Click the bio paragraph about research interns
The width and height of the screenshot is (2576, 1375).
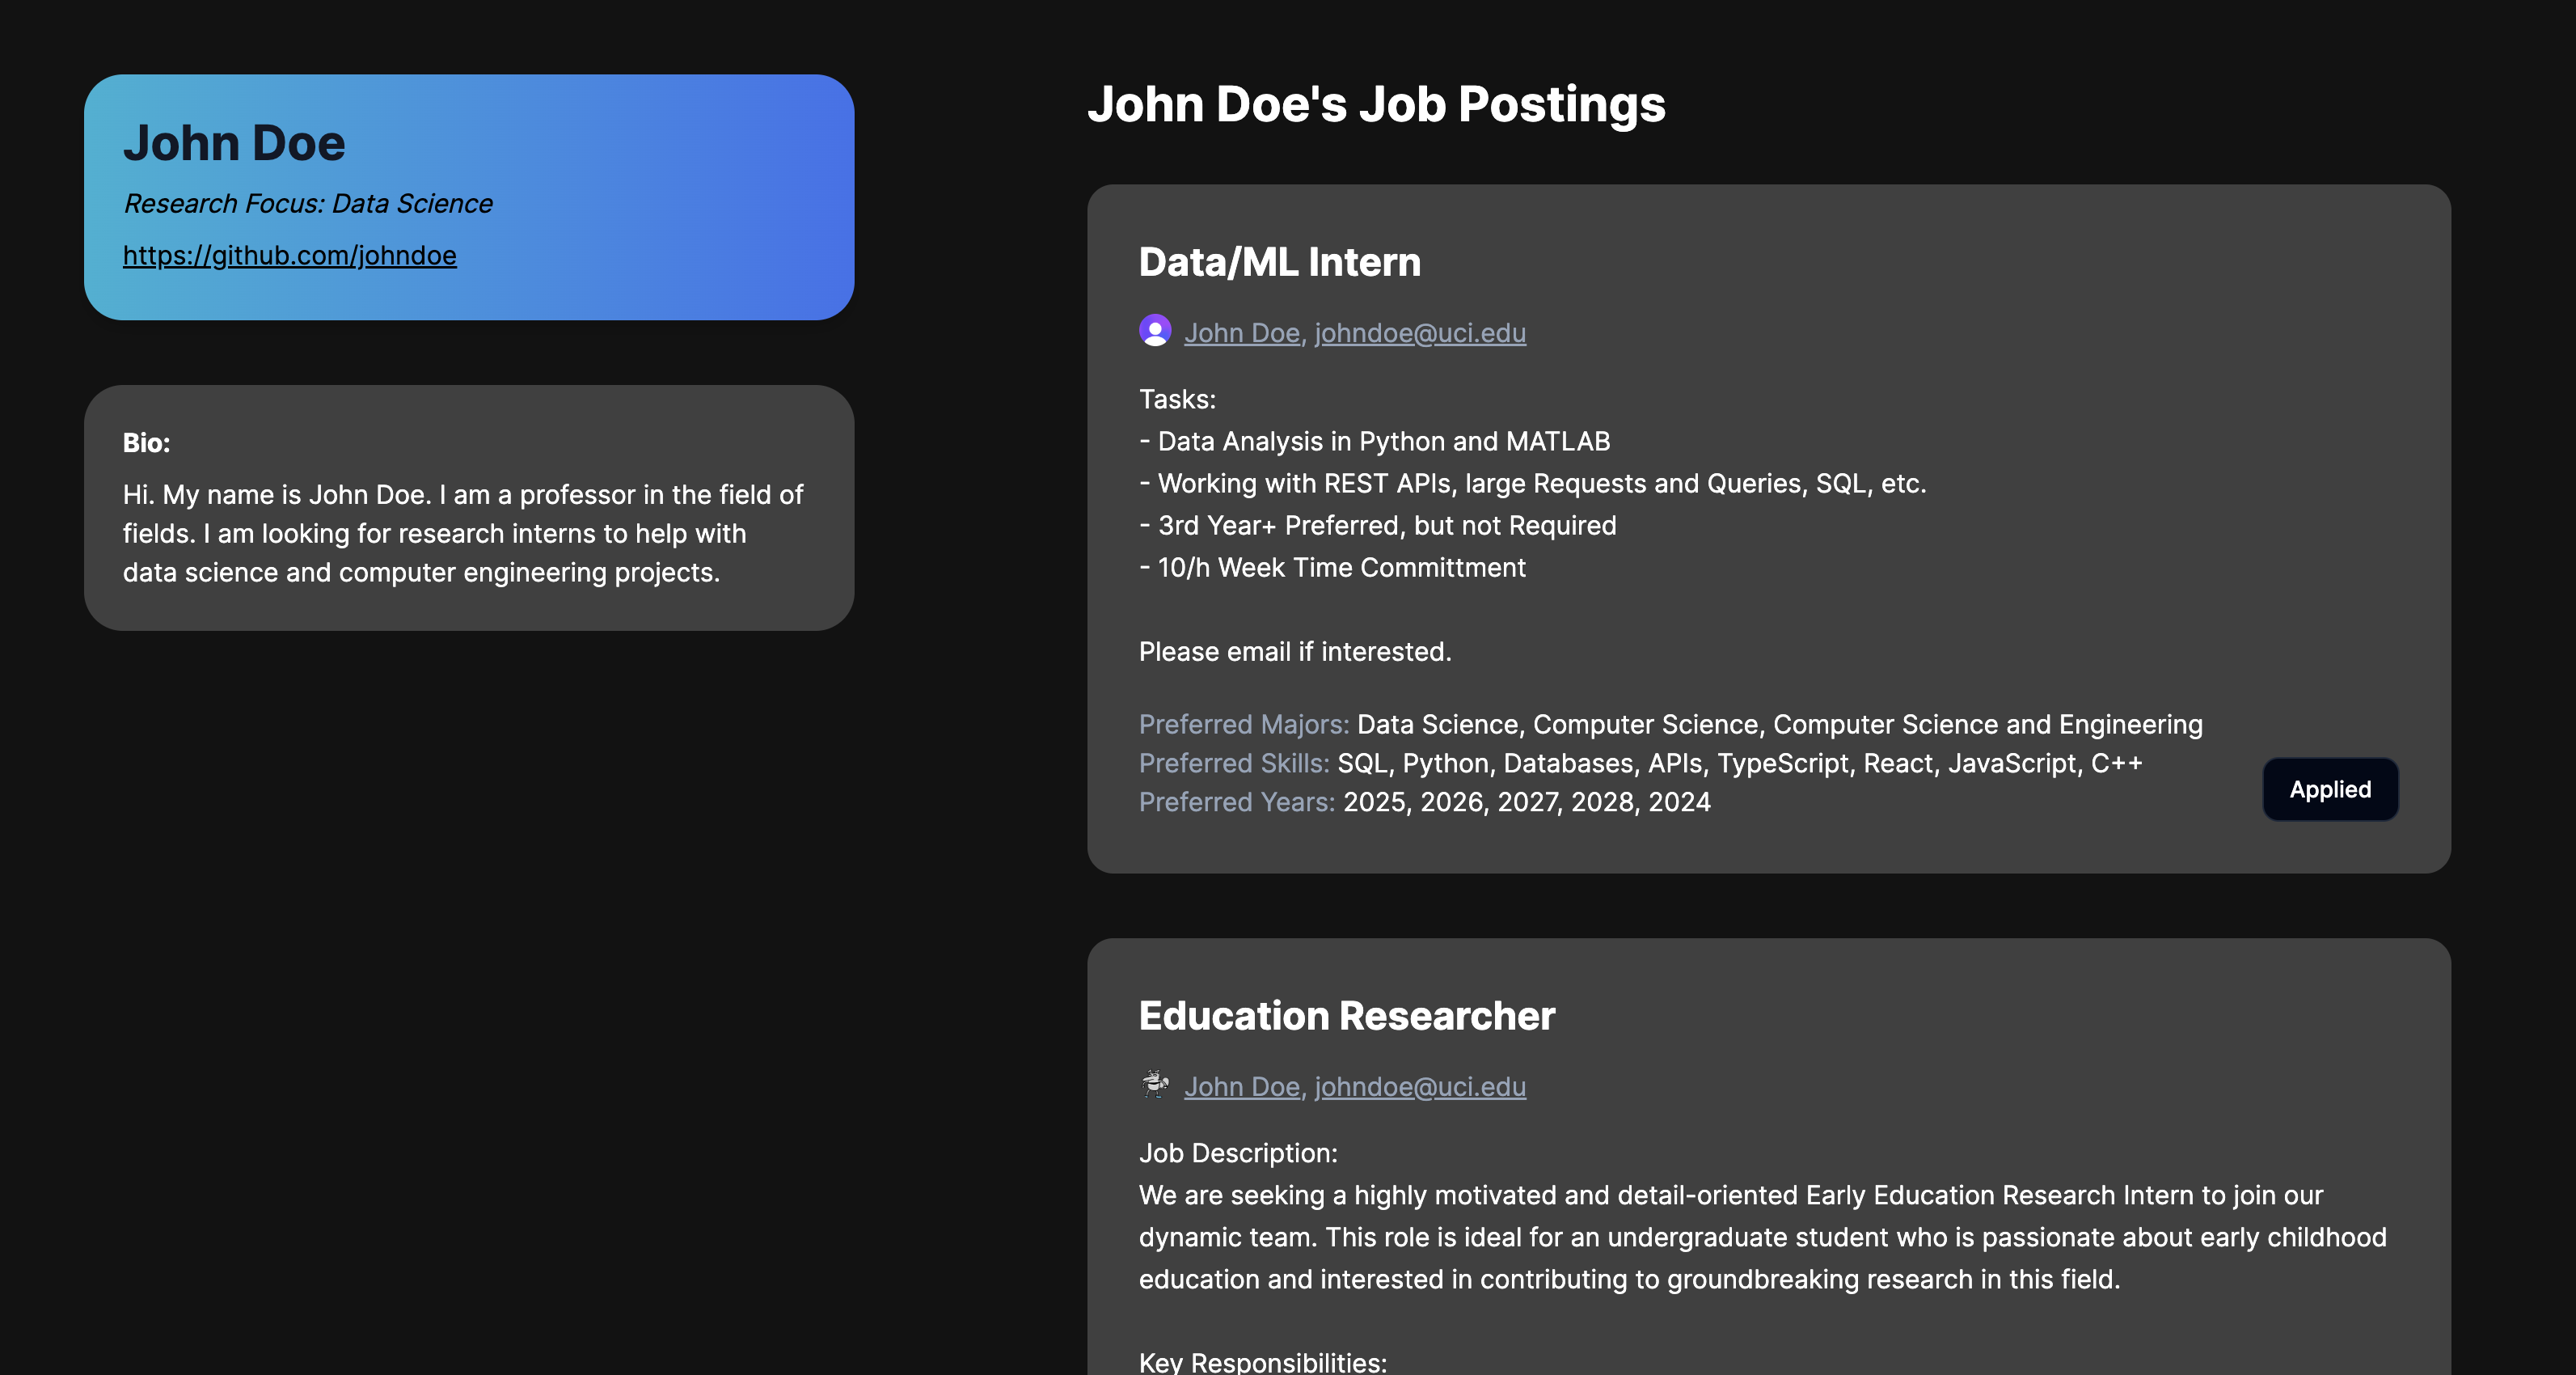click(x=462, y=533)
